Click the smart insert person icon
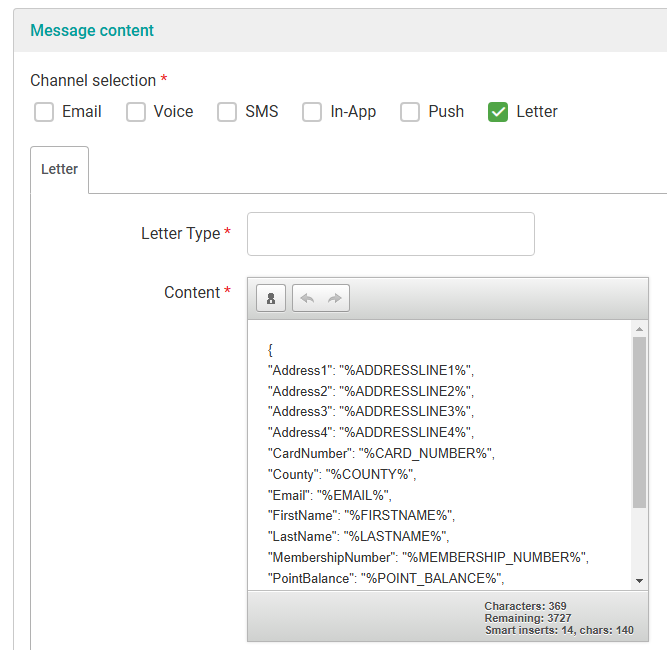This screenshot has height=650, width=667. (271, 298)
